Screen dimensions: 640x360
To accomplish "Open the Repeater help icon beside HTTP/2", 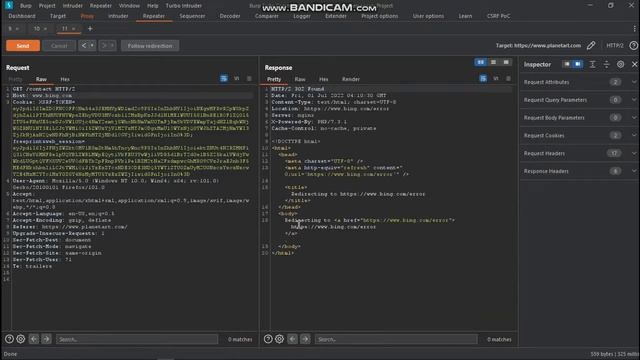I will (x=633, y=45).
